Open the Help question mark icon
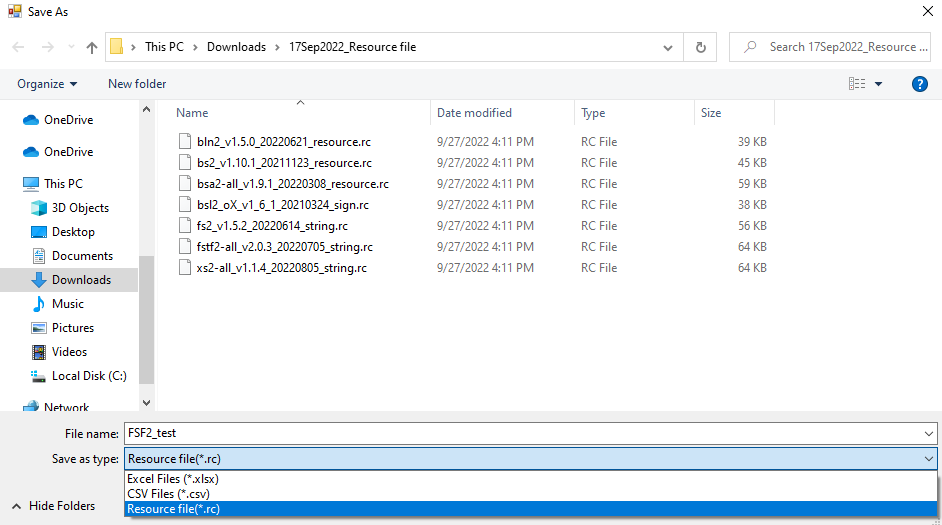This screenshot has height=525, width=942. click(x=920, y=84)
